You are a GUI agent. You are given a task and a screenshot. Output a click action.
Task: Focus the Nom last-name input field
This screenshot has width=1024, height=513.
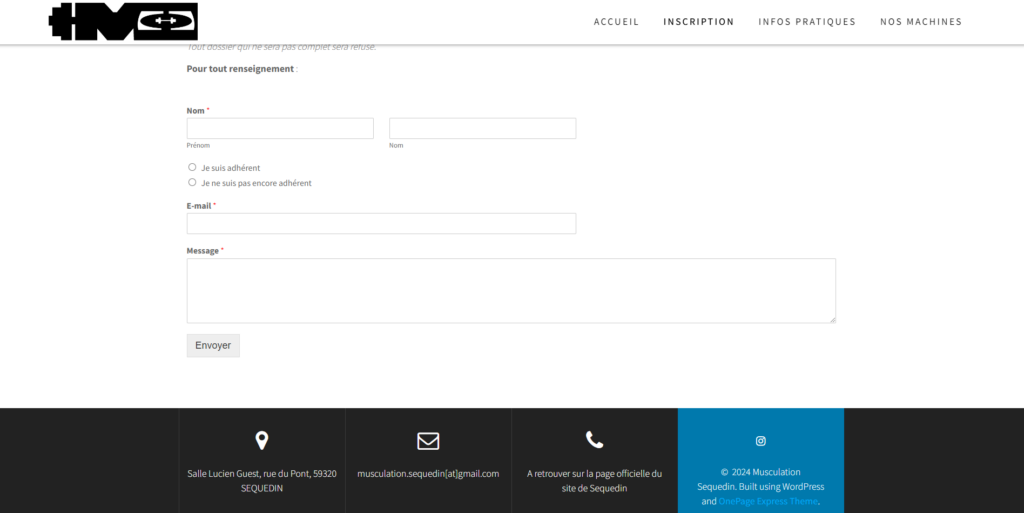[483, 128]
